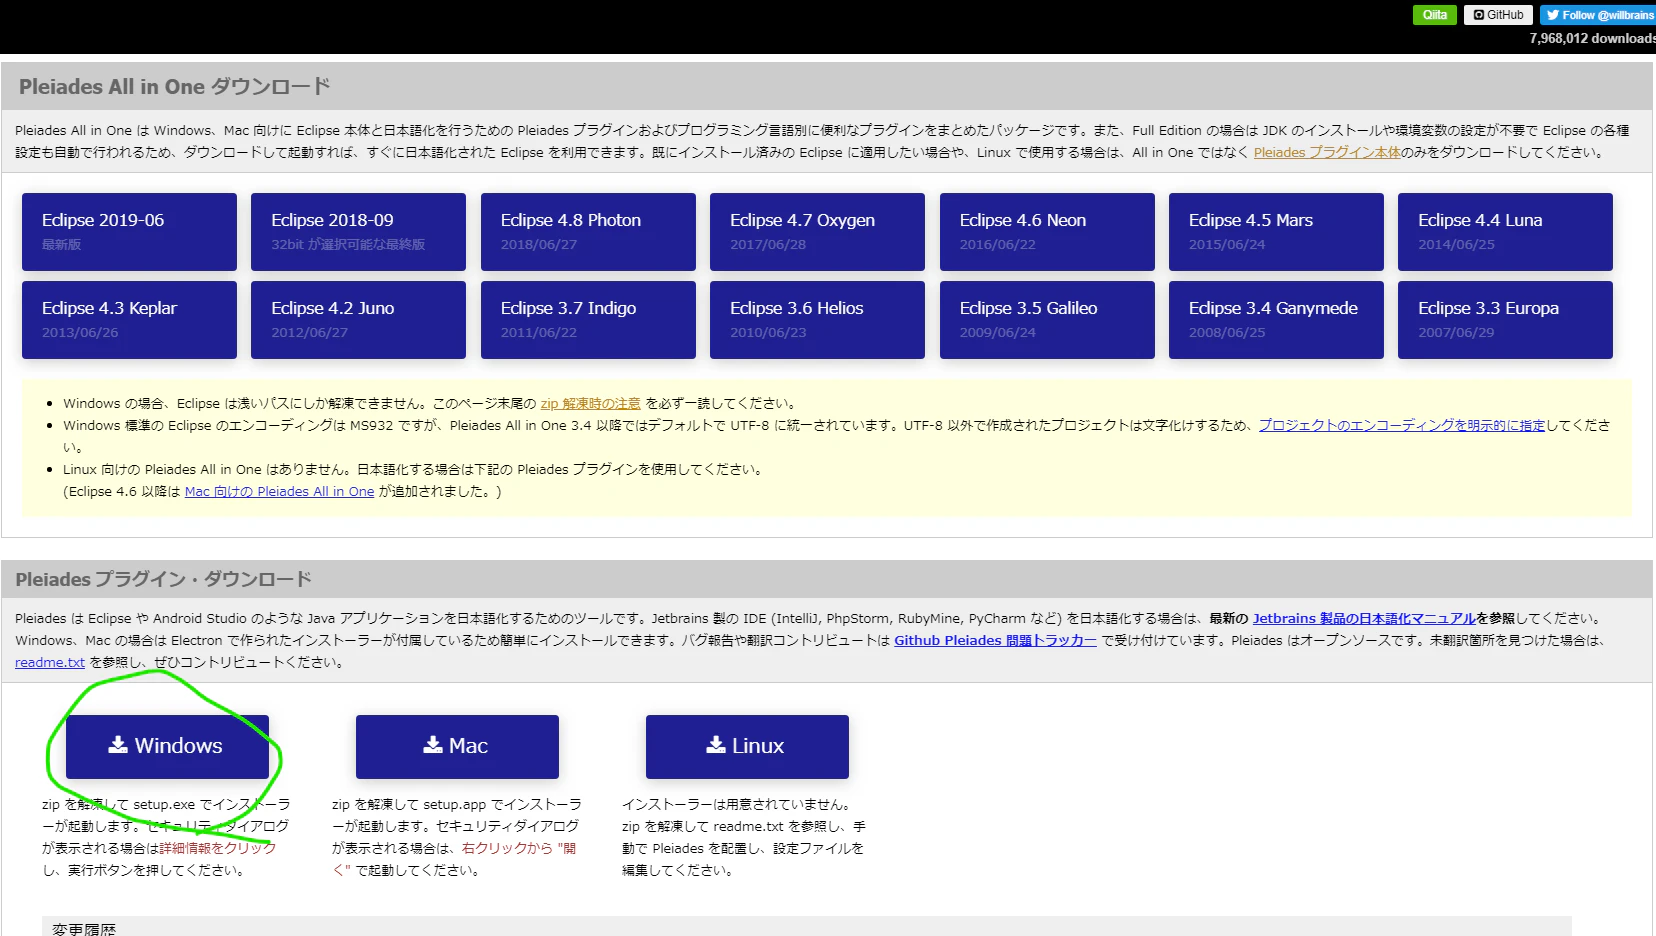1656x936 pixels.
Task: Open Eclipse 3.7 Indigo tile
Action: pyautogui.click(x=588, y=320)
